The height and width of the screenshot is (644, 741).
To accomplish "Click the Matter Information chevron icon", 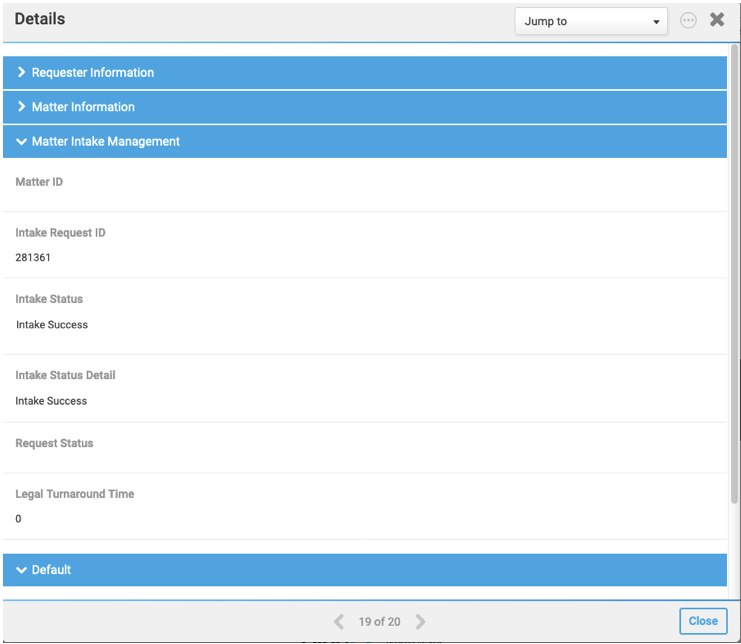I will [x=21, y=106].
